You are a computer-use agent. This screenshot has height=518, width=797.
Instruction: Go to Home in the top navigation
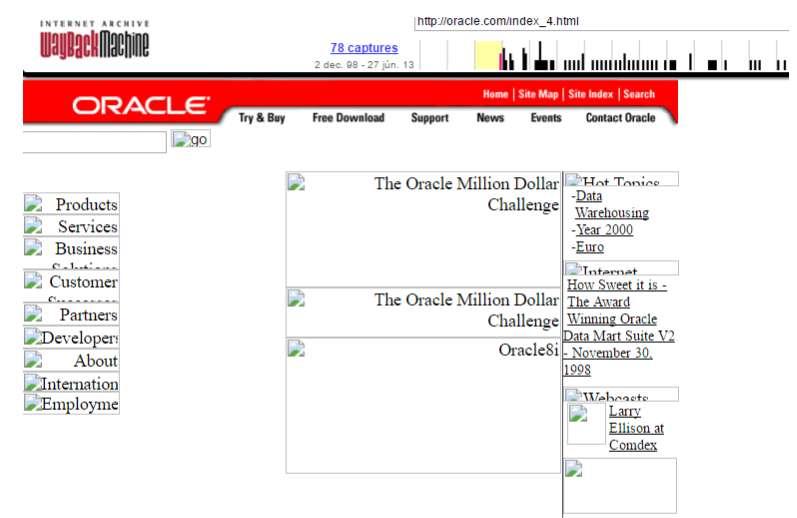495,94
